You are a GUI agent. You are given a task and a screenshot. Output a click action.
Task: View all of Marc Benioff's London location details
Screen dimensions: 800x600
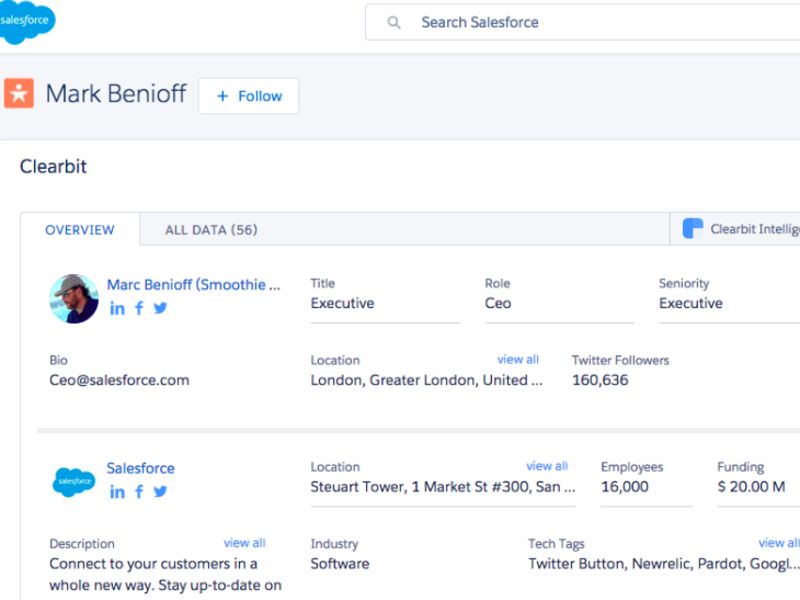coord(518,359)
